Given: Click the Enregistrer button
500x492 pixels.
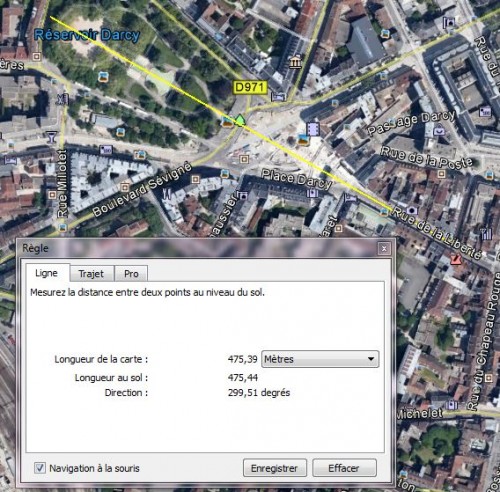Looking at the screenshot, I should click(275, 468).
